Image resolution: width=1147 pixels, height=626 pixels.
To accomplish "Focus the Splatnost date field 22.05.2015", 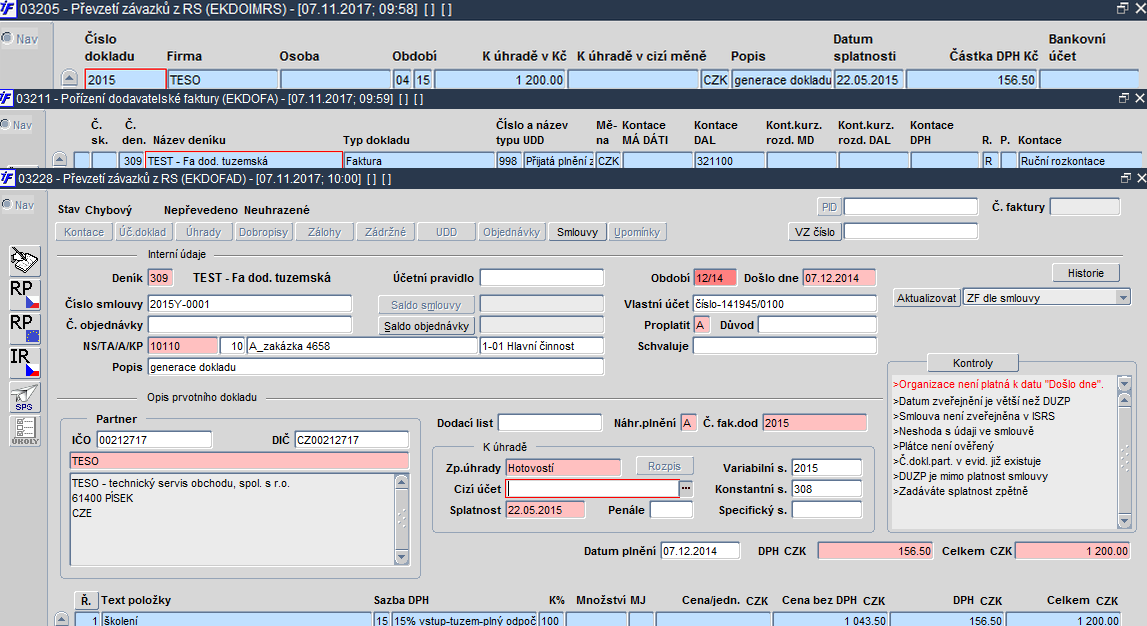I will click(x=545, y=510).
